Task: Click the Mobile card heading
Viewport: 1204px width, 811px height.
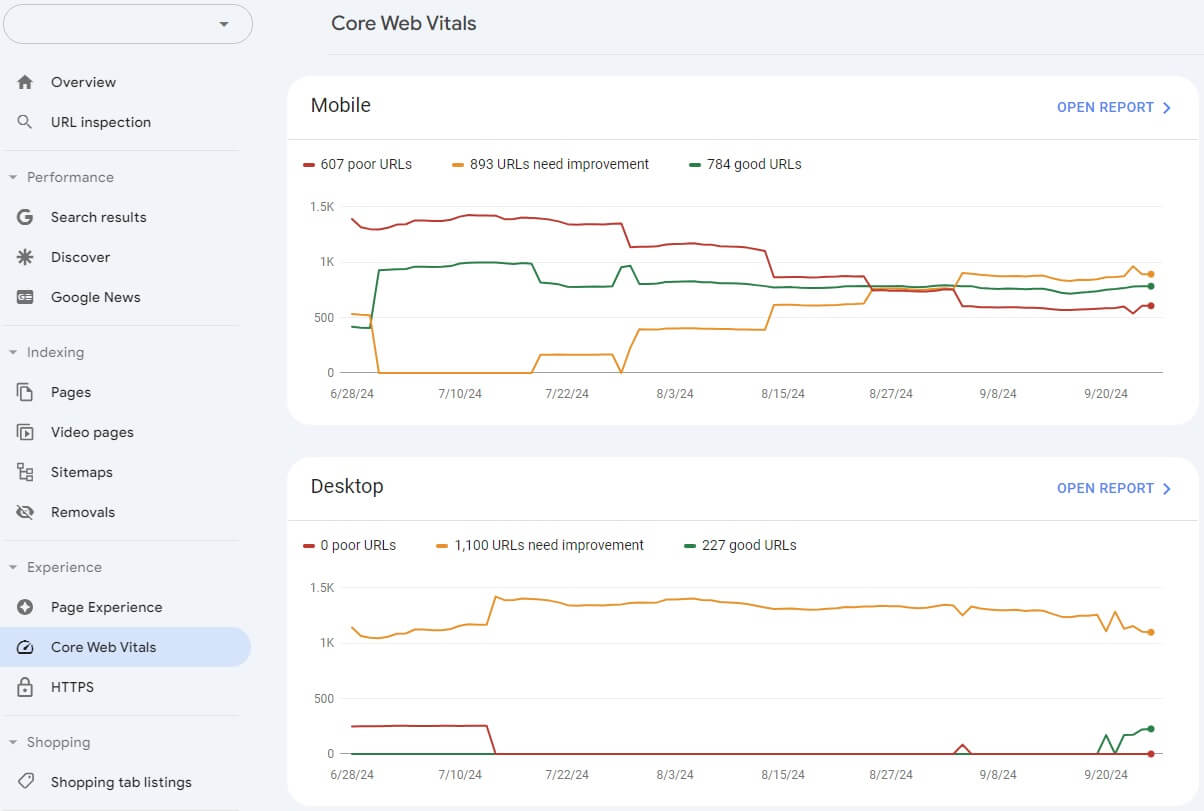Action: (341, 105)
